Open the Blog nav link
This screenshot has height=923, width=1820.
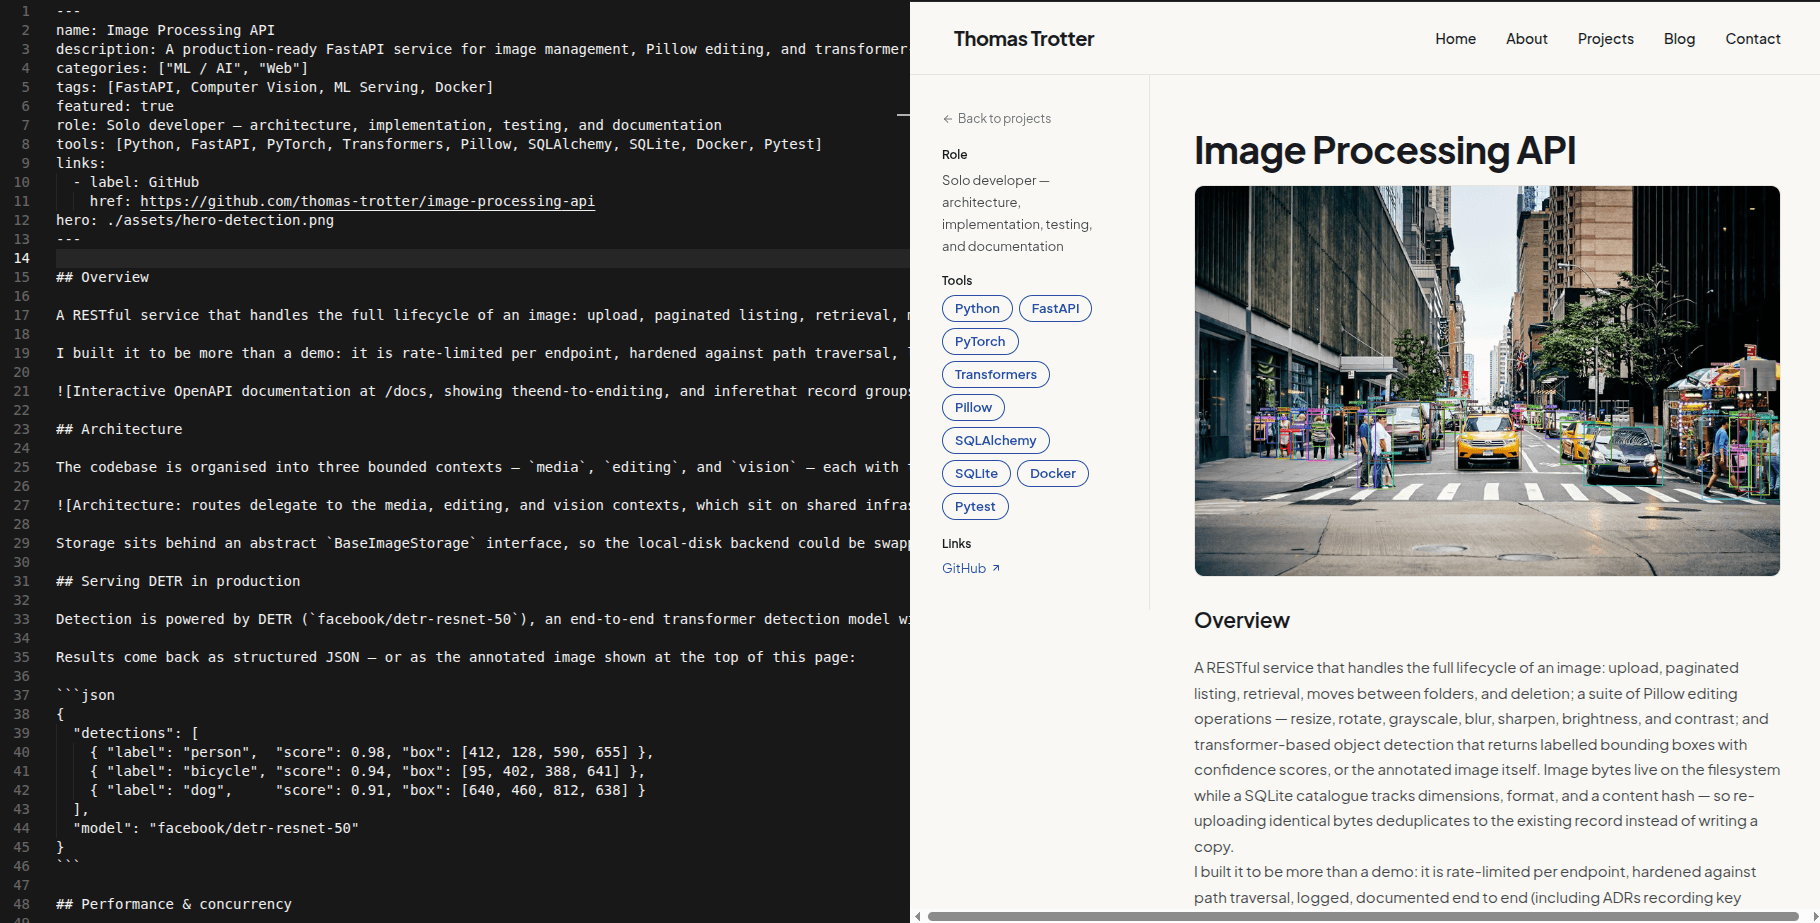(1679, 39)
